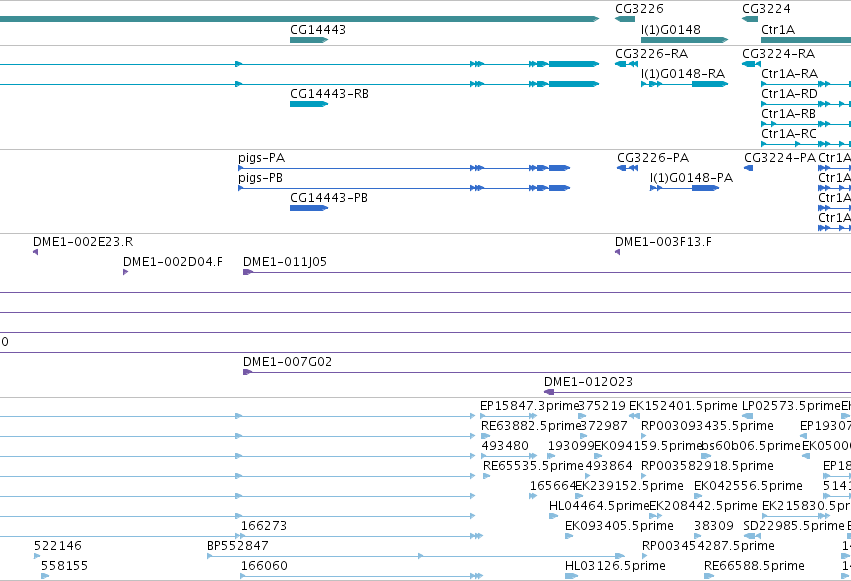Select EST 375219
Screen dimensions: 851x581
(x=582, y=416)
